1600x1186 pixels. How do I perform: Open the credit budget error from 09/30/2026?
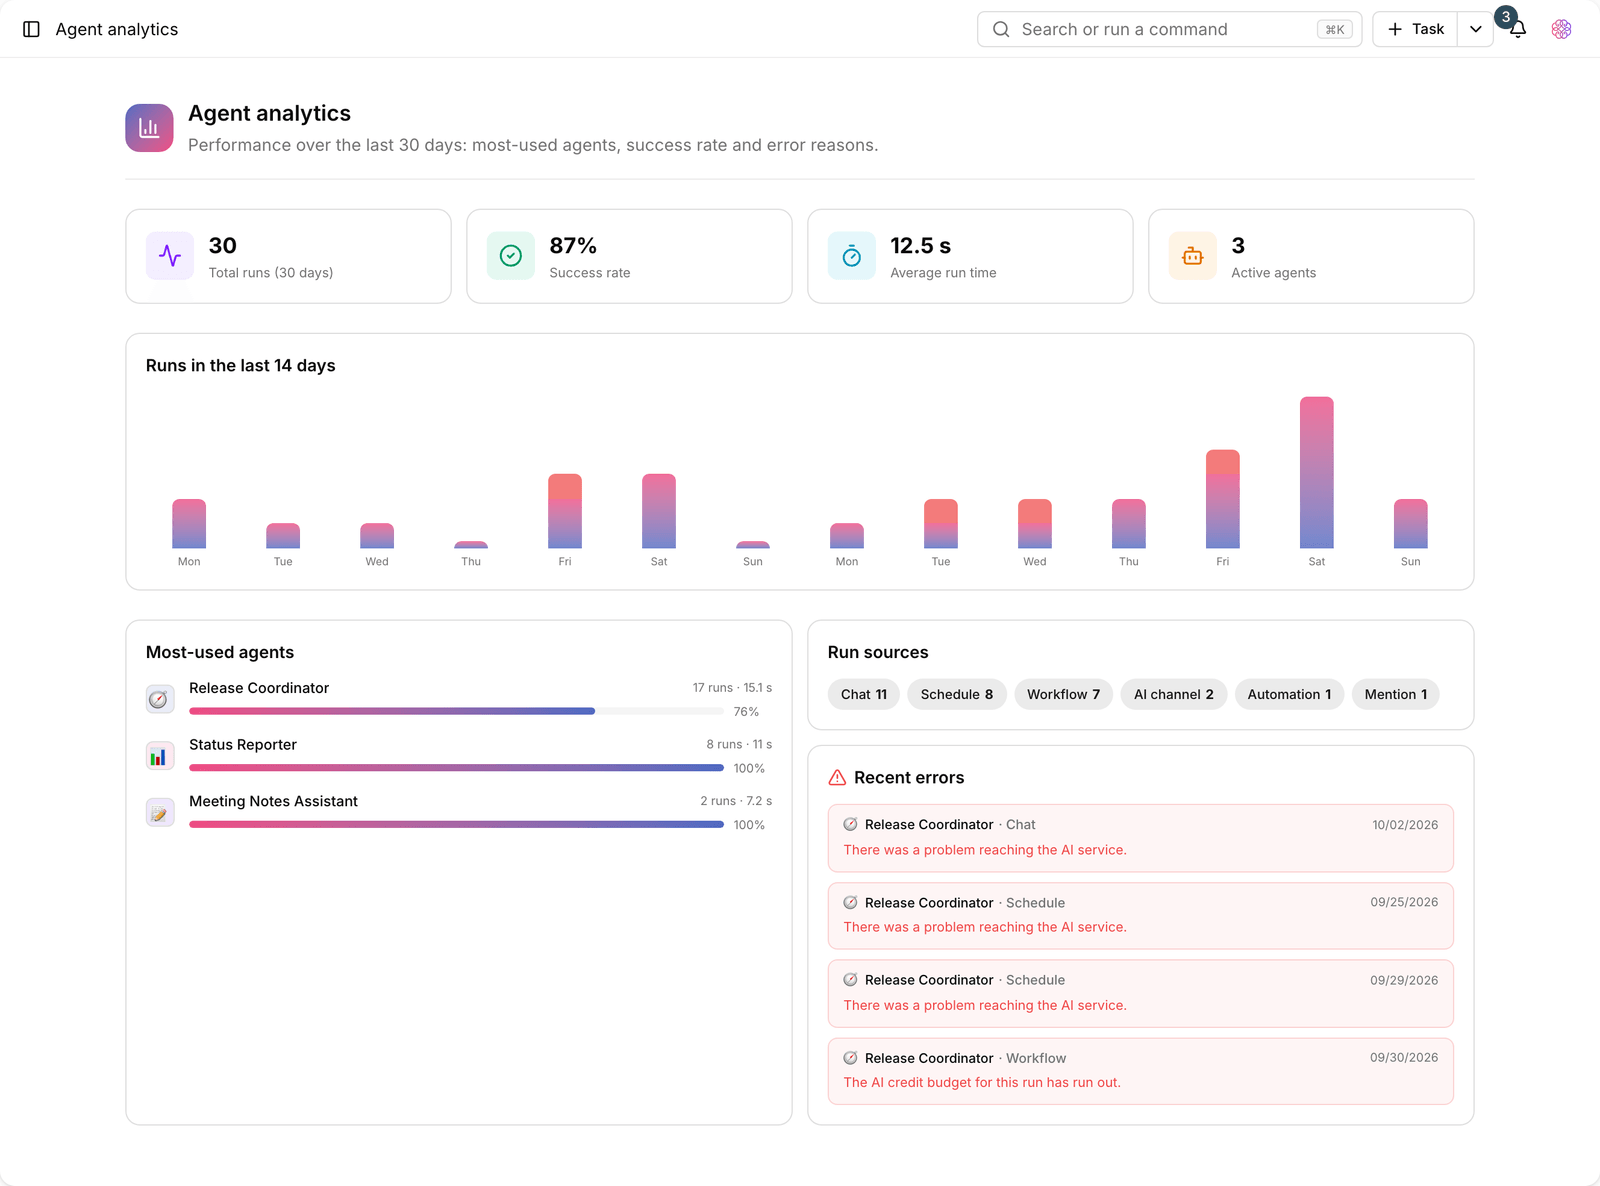[x=1141, y=1071]
